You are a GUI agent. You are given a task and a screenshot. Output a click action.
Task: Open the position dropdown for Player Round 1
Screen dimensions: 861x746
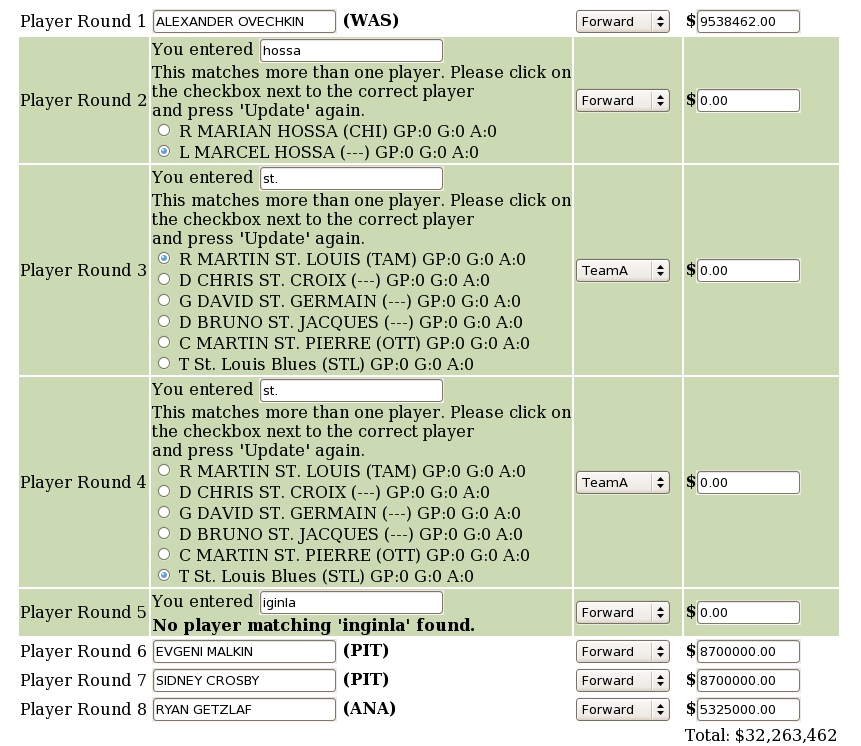623,21
